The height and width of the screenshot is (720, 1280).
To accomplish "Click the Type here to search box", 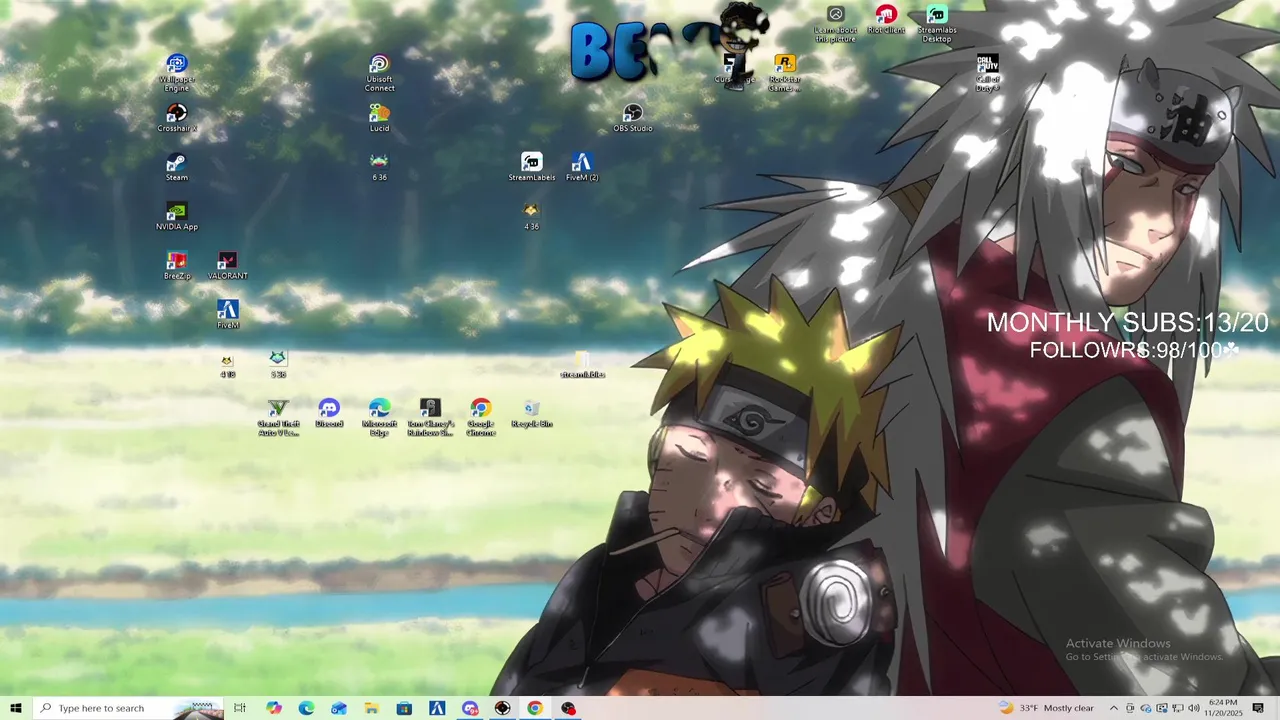I will 128,708.
